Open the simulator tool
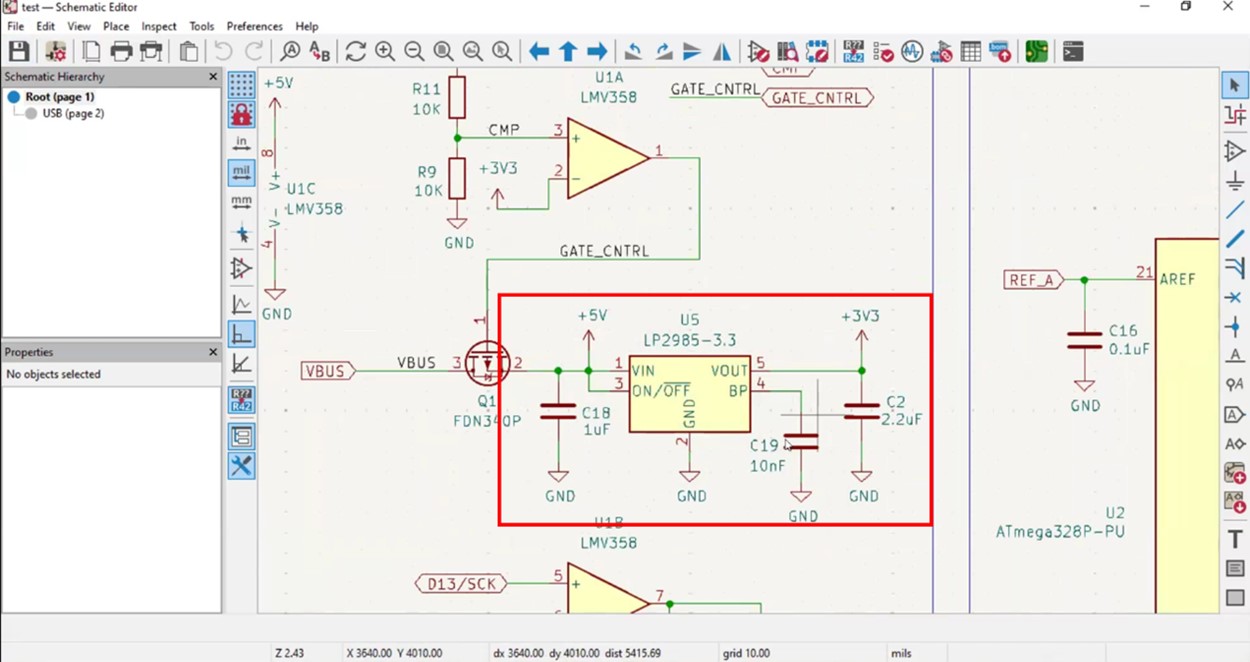1250x662 pixels. (x=911, y=51)
